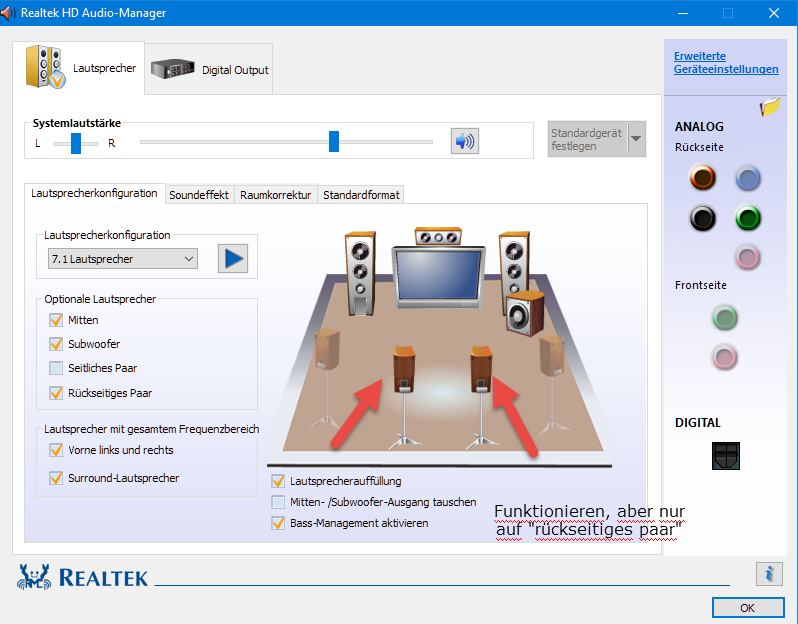Uncheck the Subwoofer option
The width and height of the screenshot is (798, 624).
click(x=56, y=344)
